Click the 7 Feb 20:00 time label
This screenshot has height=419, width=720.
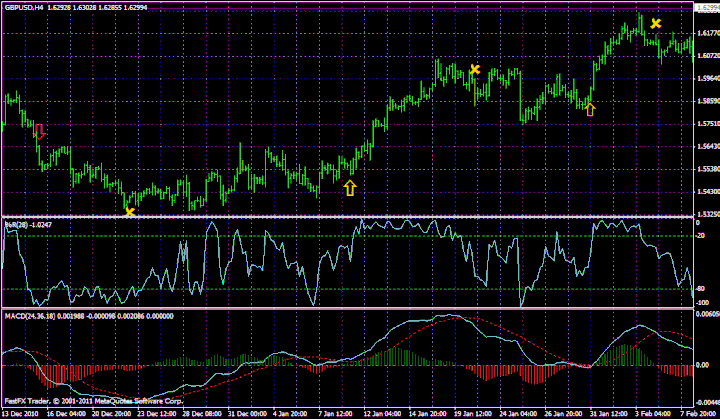coord(698,414)
